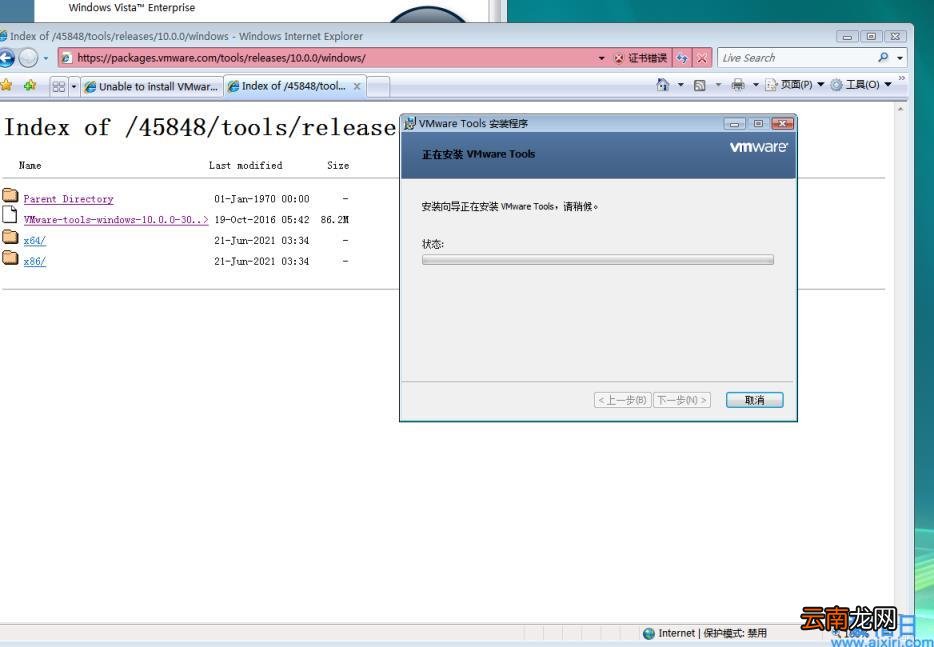
Task: Click the Home page icon
Action: click(662, 85)
